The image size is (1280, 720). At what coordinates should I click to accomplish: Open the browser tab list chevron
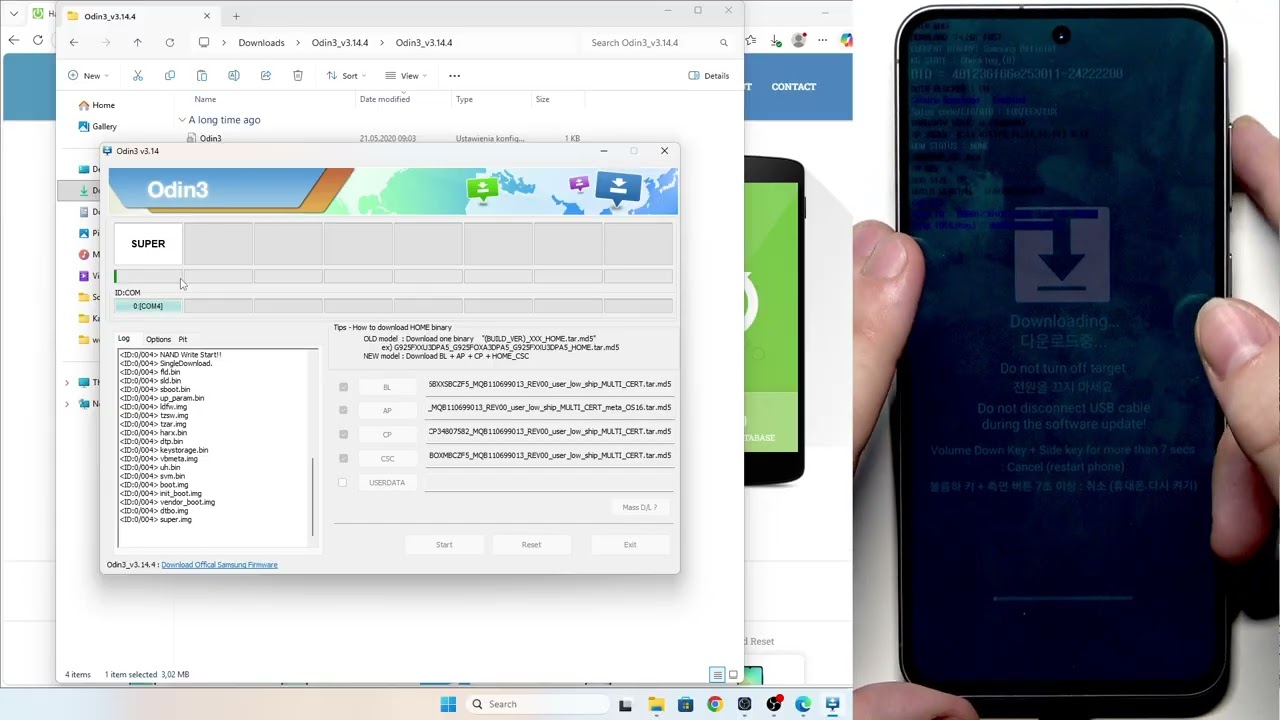pos(14,14)
